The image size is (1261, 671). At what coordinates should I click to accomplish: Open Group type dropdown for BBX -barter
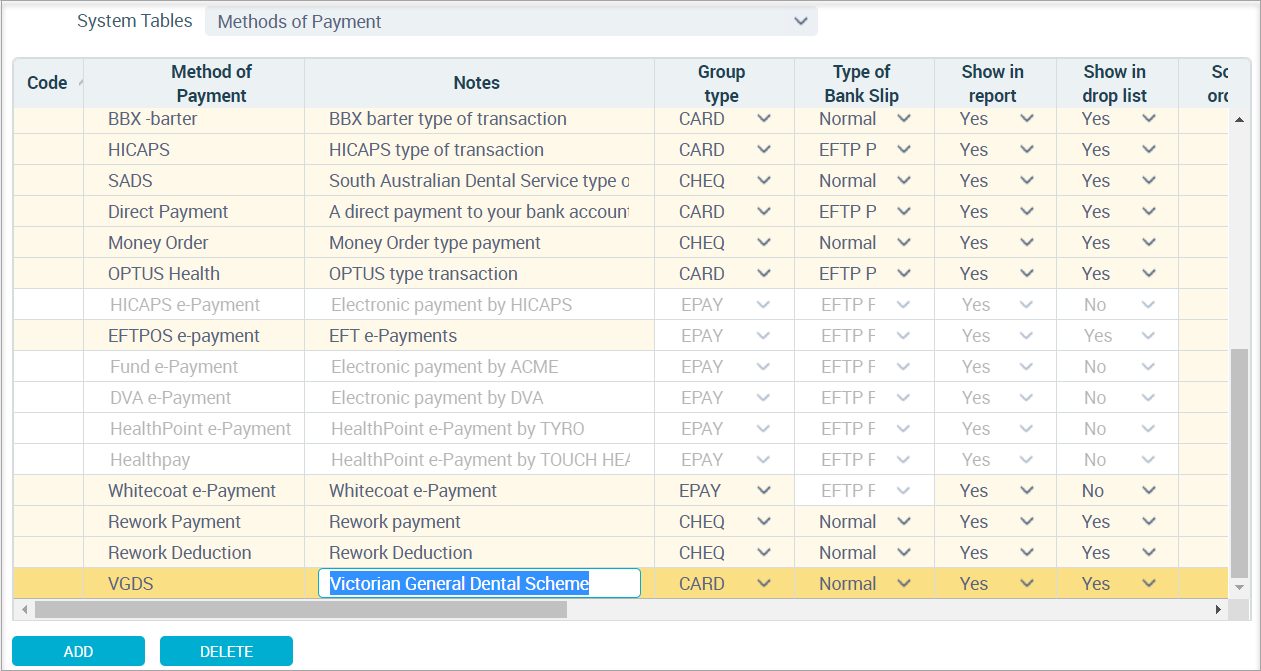point(764,118)
